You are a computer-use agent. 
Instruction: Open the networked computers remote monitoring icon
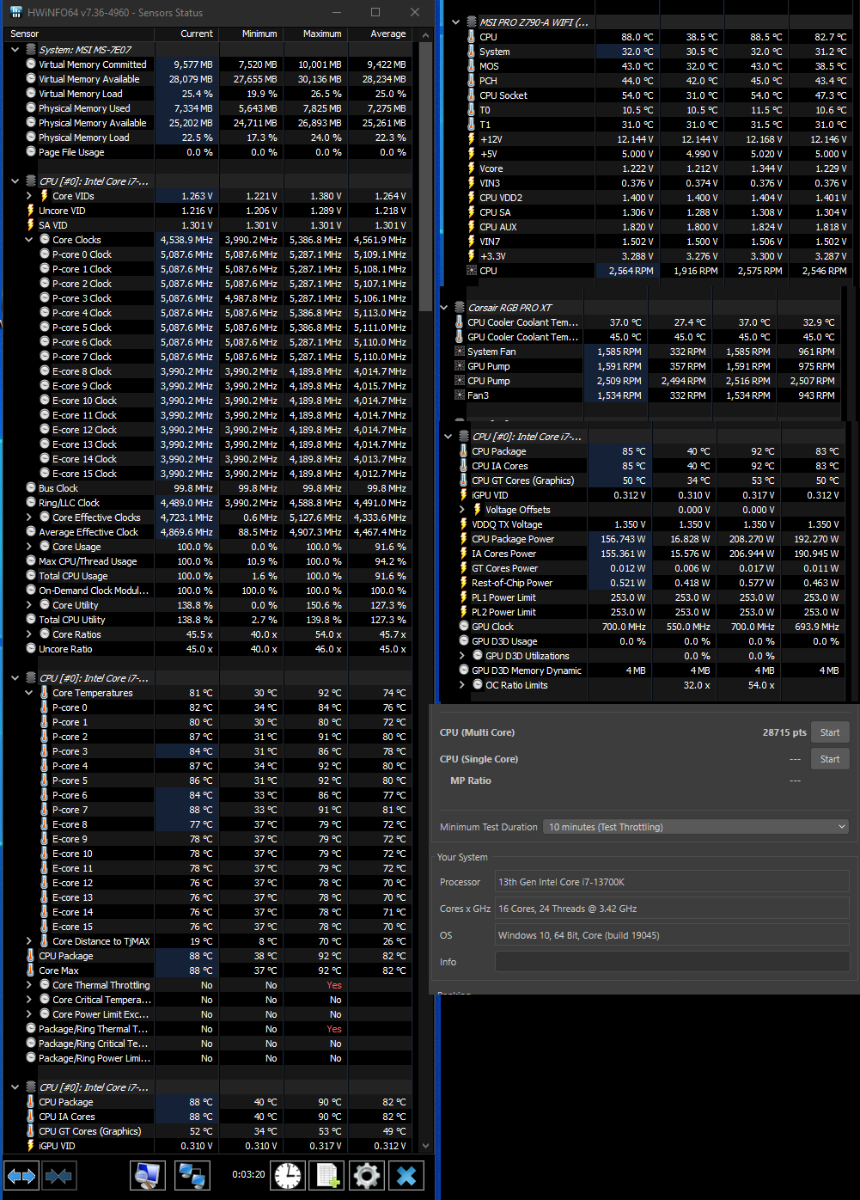(x=192, y=1174)
